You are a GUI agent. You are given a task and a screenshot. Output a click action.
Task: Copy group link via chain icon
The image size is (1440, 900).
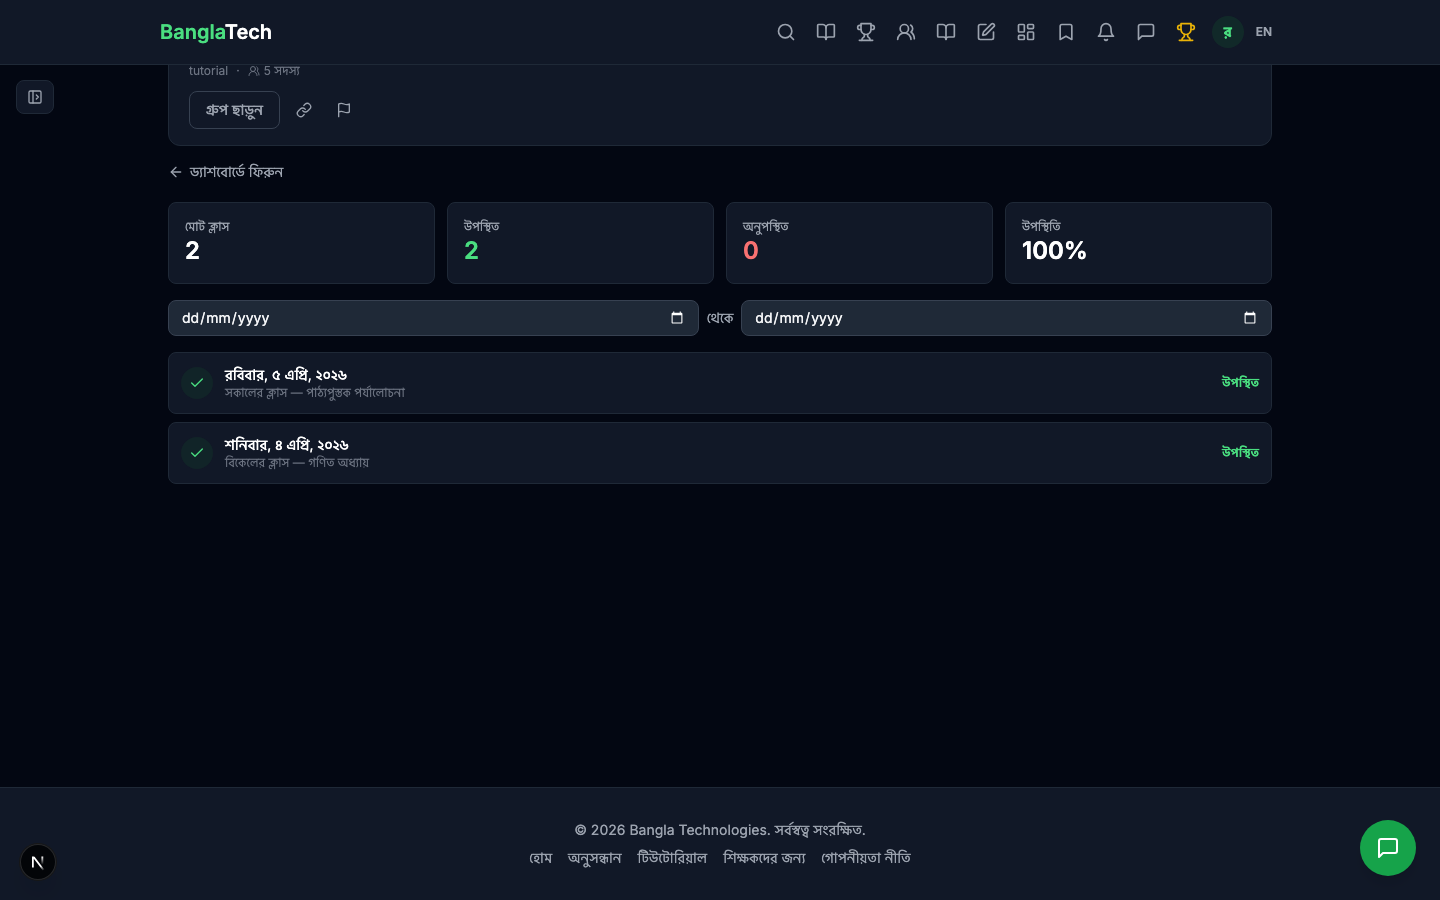tap(304, 110)
